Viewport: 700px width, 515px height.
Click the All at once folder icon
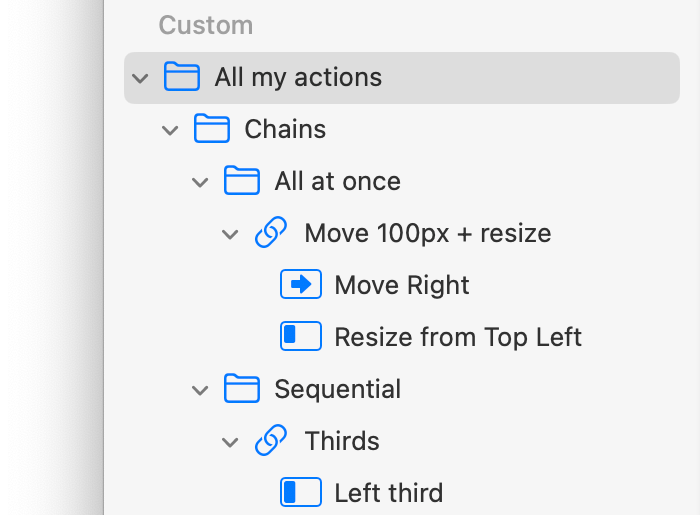point(241,181)
